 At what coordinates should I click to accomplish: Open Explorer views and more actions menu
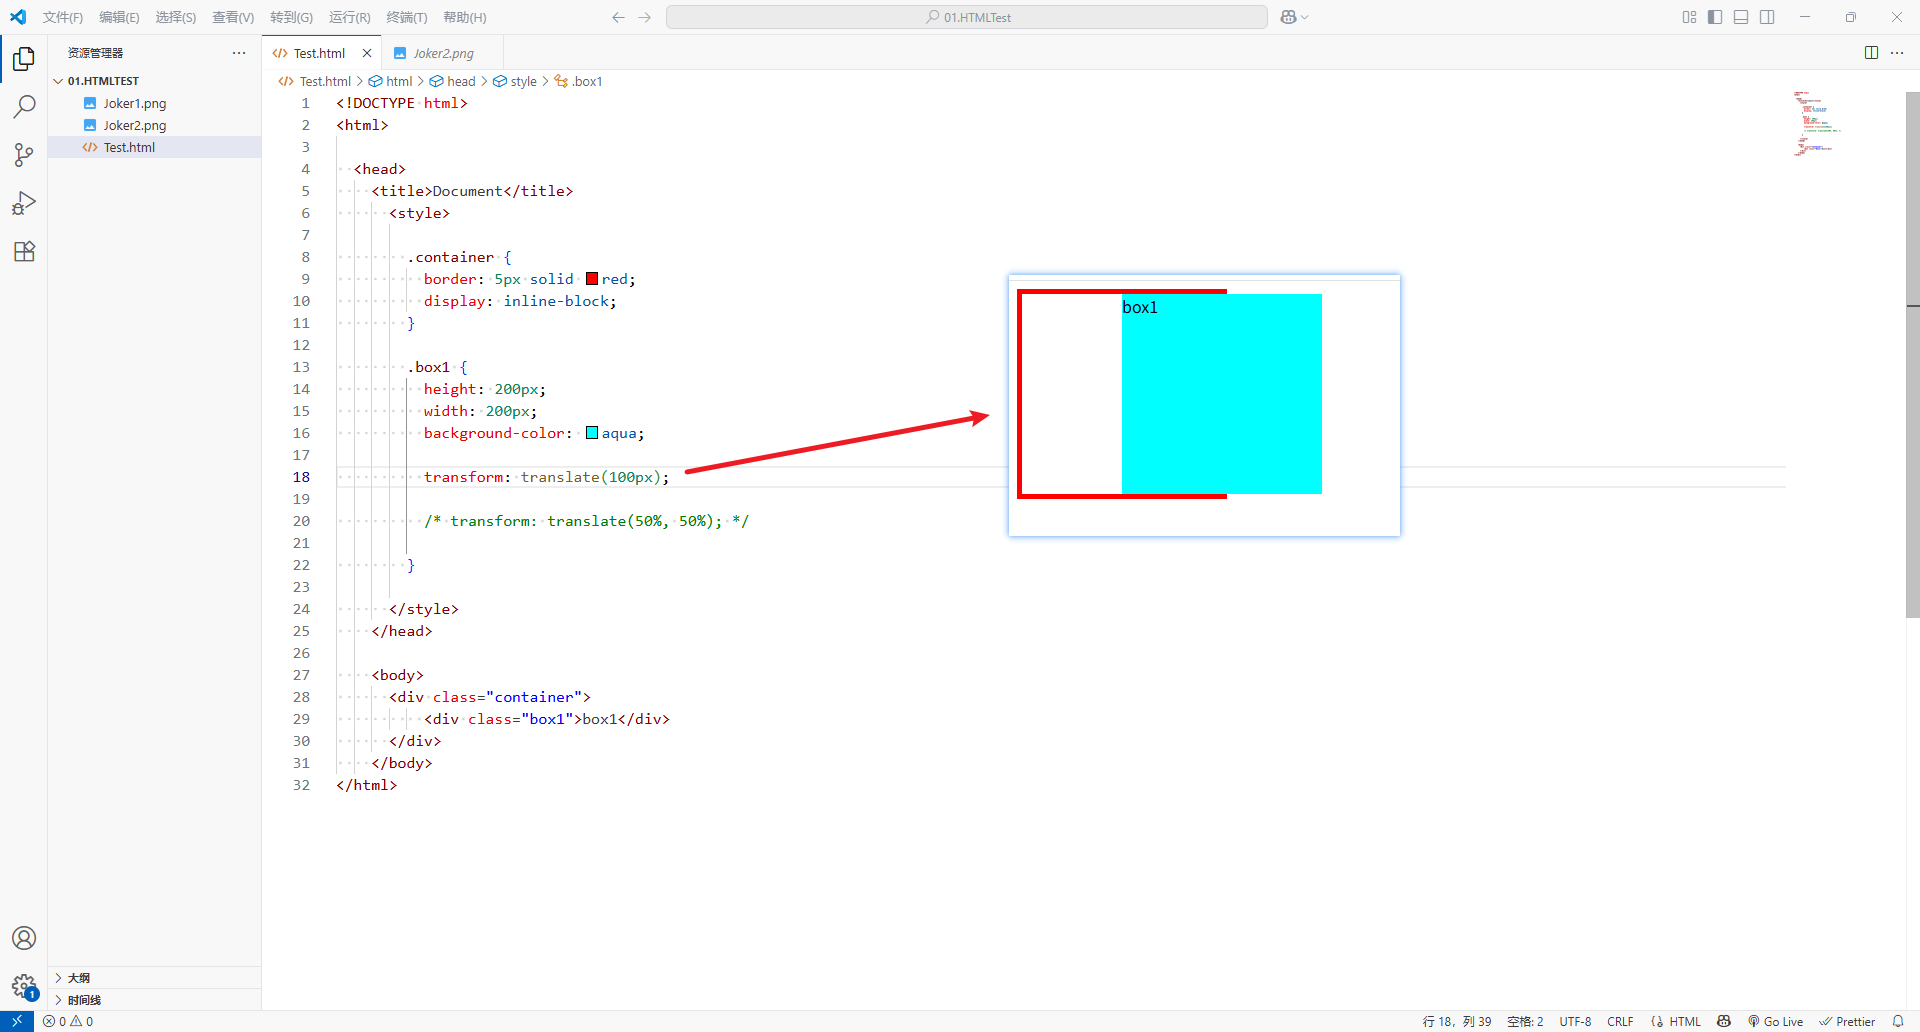[239, 53]
